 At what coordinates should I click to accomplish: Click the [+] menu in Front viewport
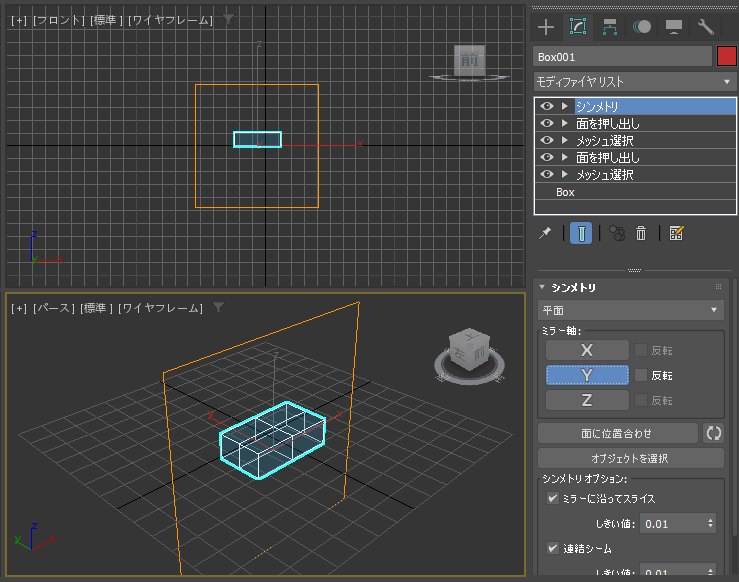[x=19, y=20]
